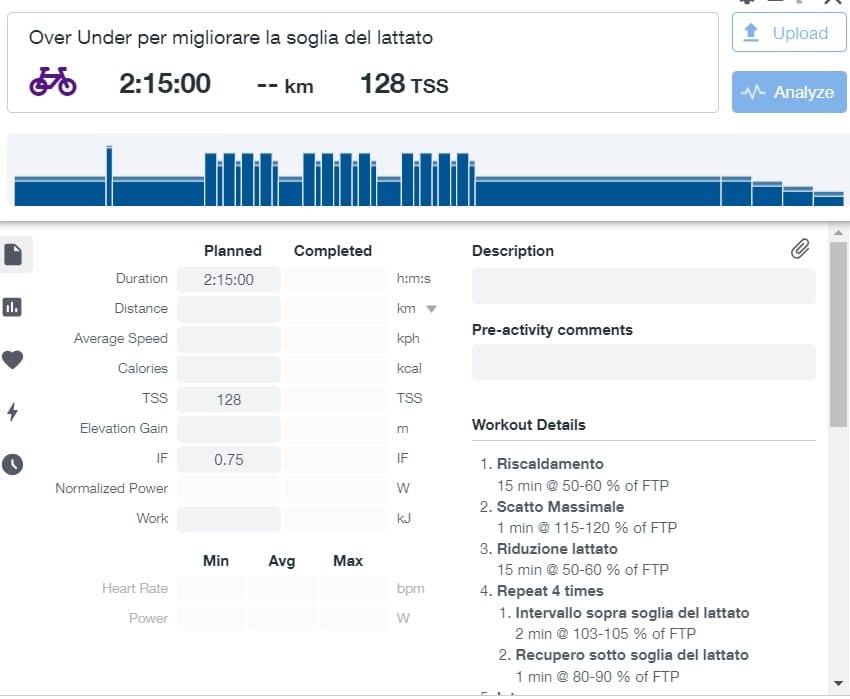Click the purple bike sport icon
The height and width of the screenshot is (699, 850).
point(53,82)
